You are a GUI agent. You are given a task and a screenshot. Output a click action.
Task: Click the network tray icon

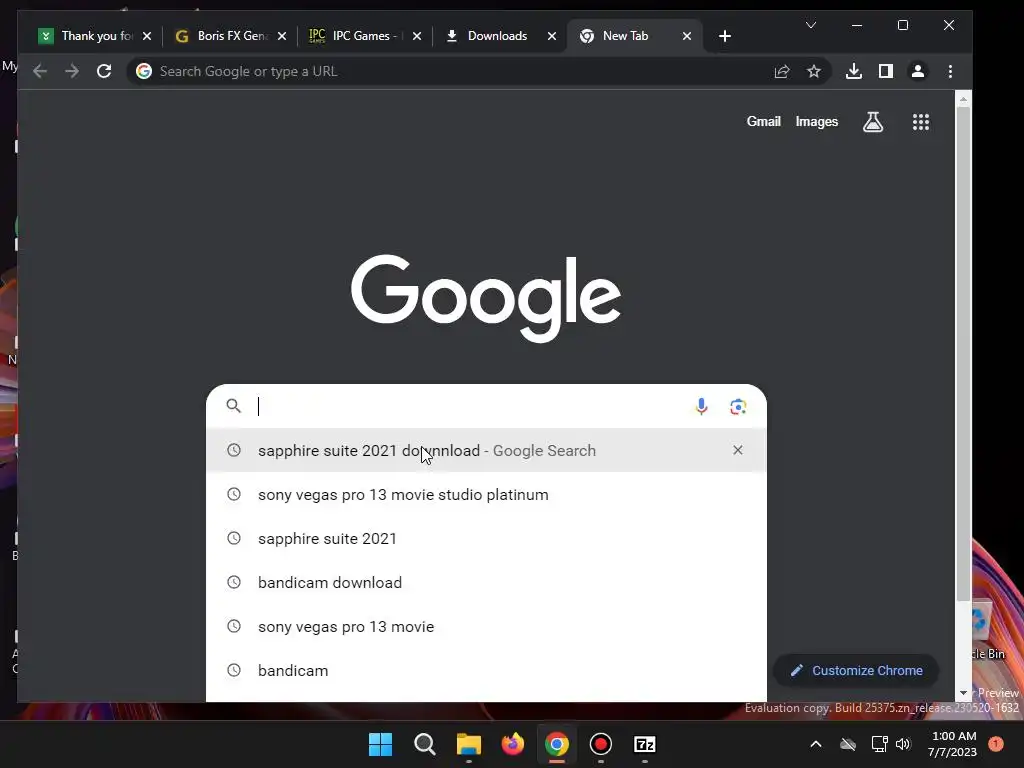point(879,744)
